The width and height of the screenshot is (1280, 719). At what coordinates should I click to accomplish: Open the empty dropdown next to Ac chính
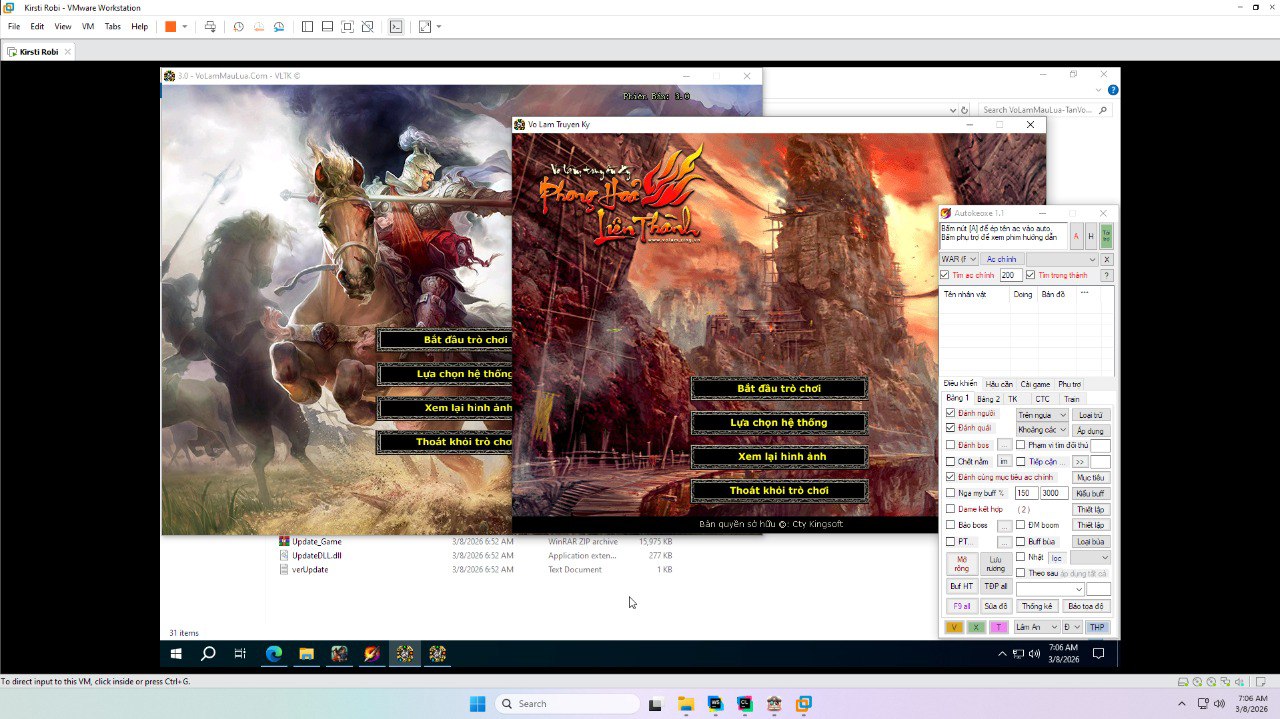pyautogui.click(x=1062, y=259)
